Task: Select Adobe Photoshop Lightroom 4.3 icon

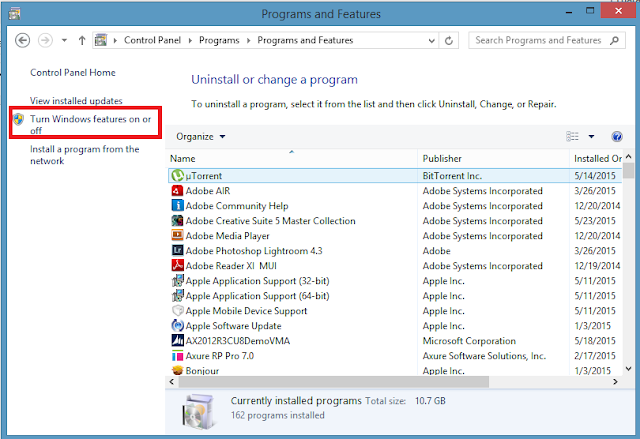Action: coord(178,250)
